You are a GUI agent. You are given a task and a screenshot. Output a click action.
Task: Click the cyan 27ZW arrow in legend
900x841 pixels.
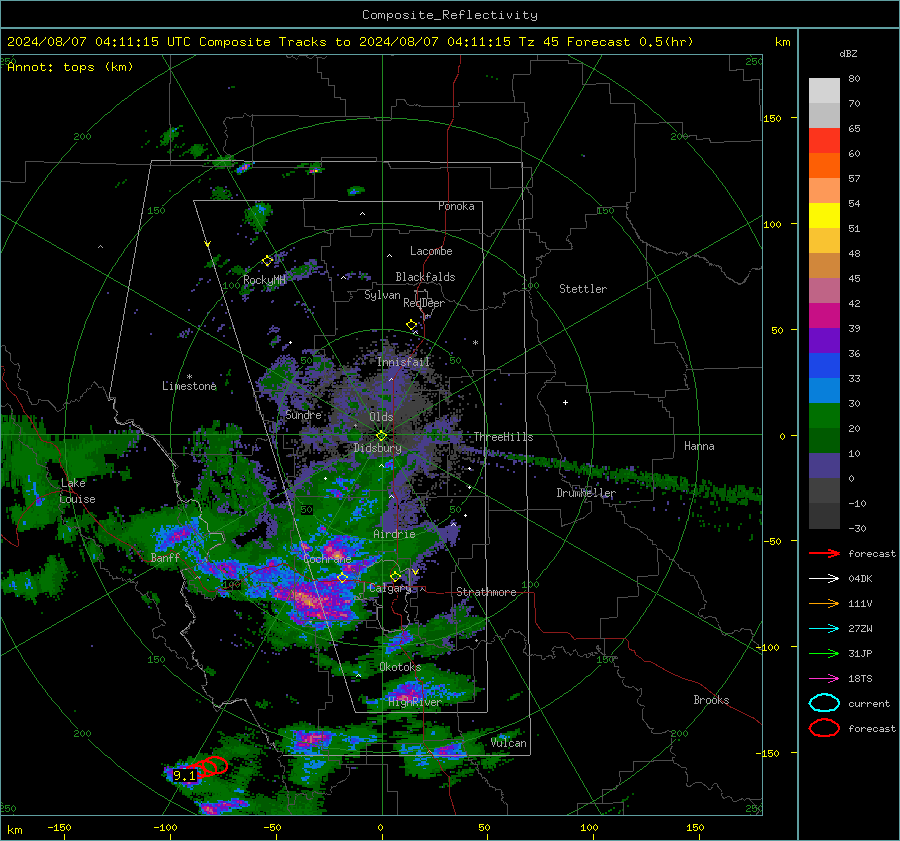click(x=824, y=629)
